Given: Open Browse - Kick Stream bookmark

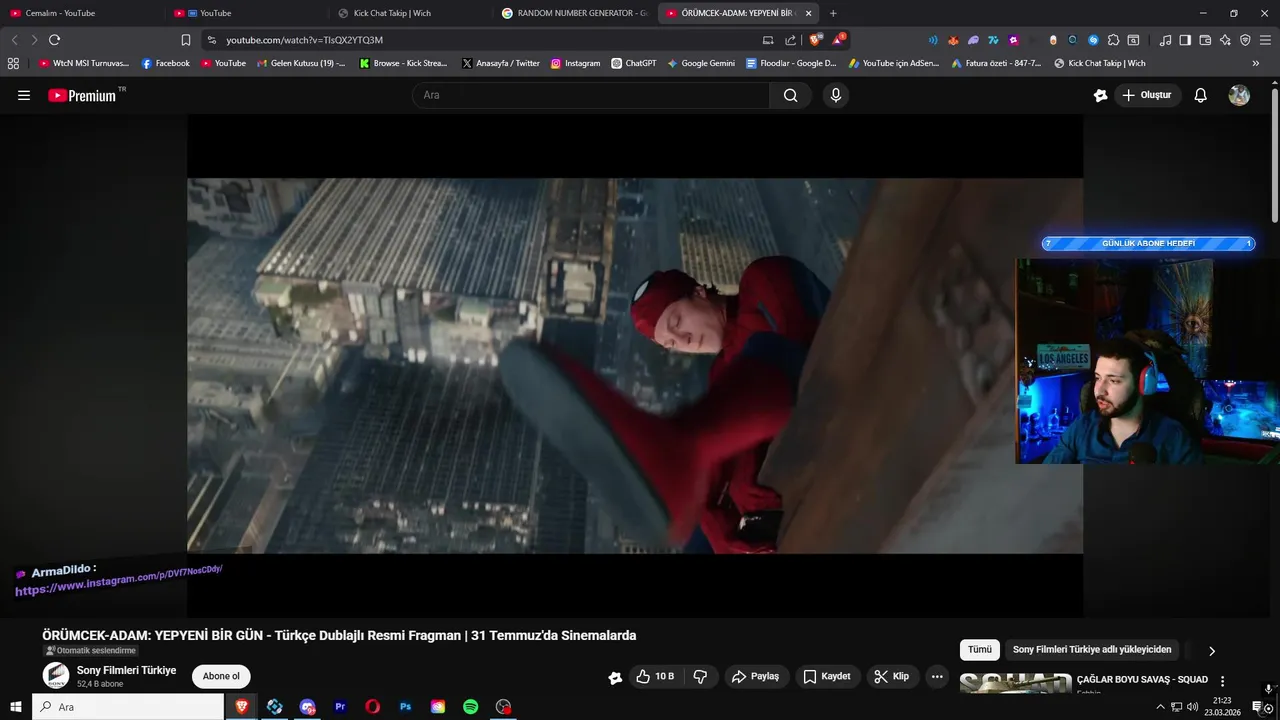Looking at the screenshot, I should (x=404, y=63).
